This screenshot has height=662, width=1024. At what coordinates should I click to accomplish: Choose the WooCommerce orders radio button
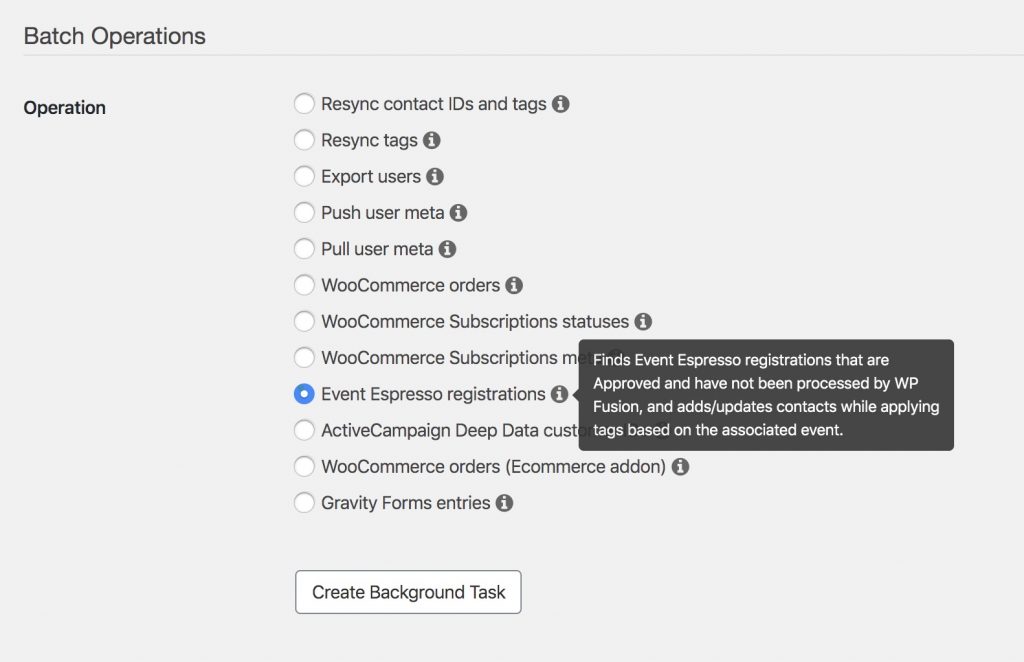click(x=304, y=286)
